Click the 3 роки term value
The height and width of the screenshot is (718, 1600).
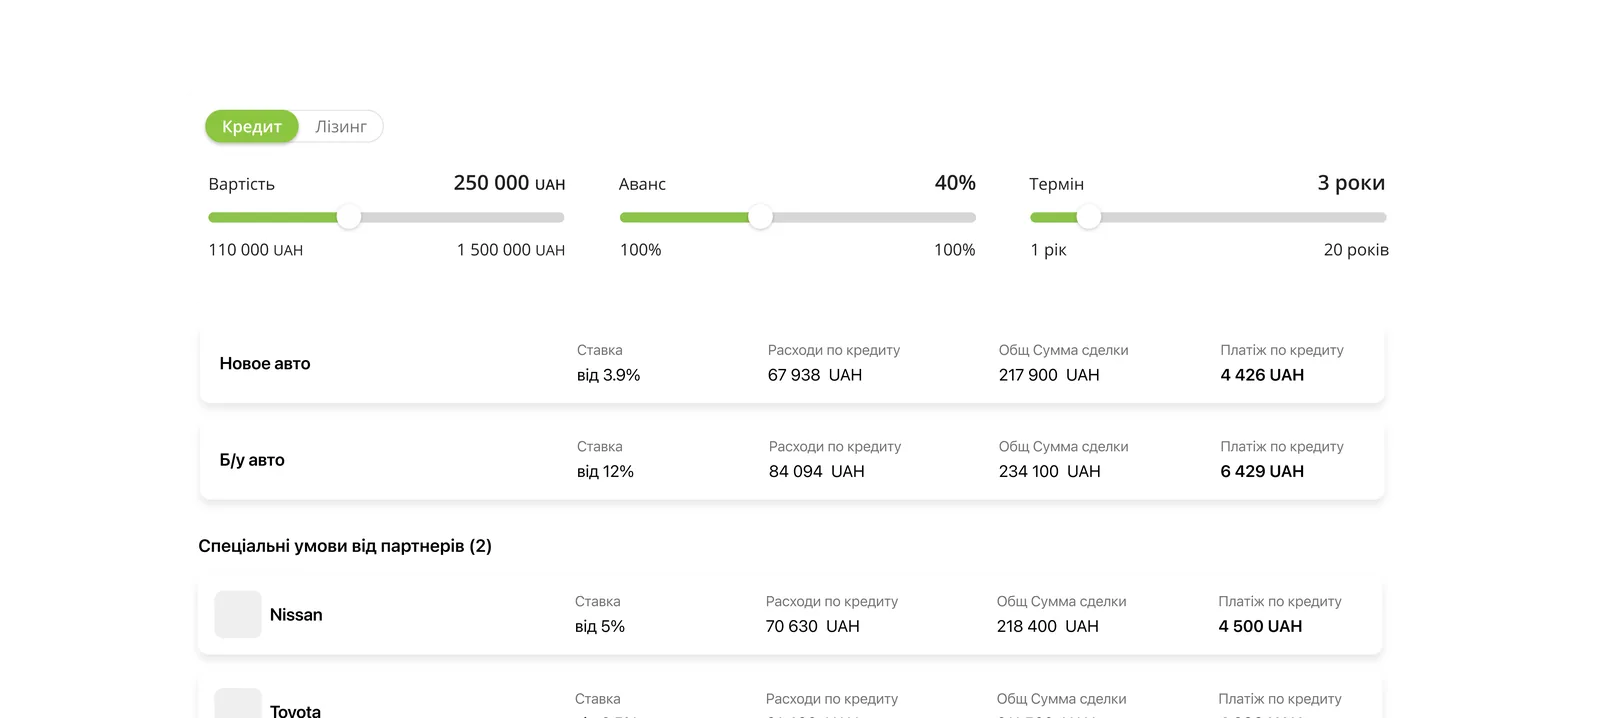tap(1351, 183)
